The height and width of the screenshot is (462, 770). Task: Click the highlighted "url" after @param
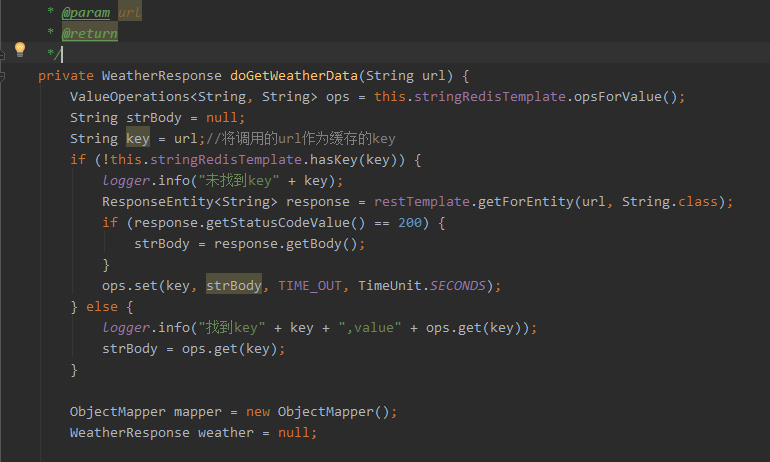point(130,13)
